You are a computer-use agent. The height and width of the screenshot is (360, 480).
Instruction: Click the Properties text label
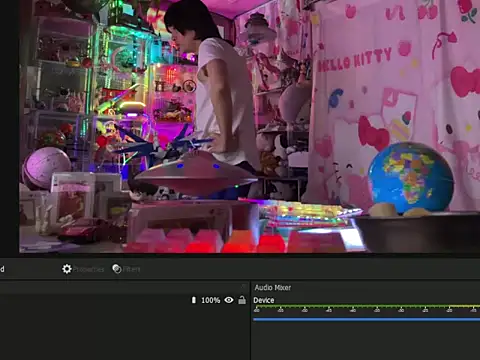pyautogui.click(x=89, y=269)
